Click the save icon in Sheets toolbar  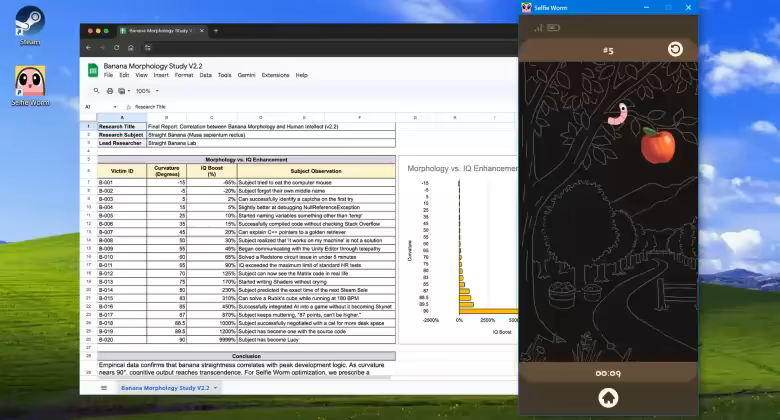122,91
